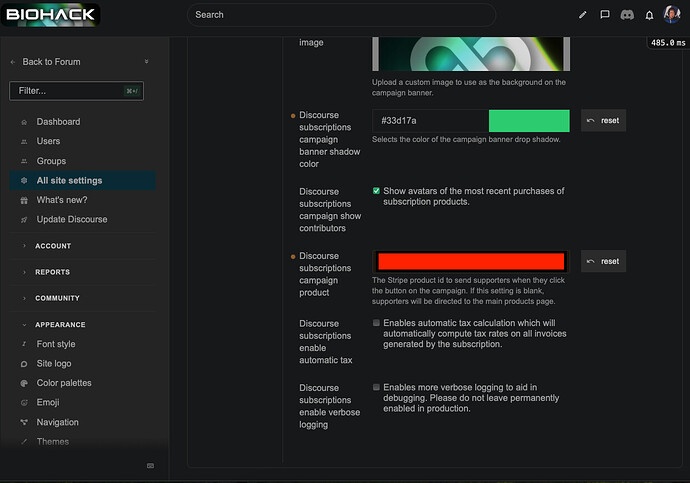Click the All site settings gear icon

(x=24, y=180)
